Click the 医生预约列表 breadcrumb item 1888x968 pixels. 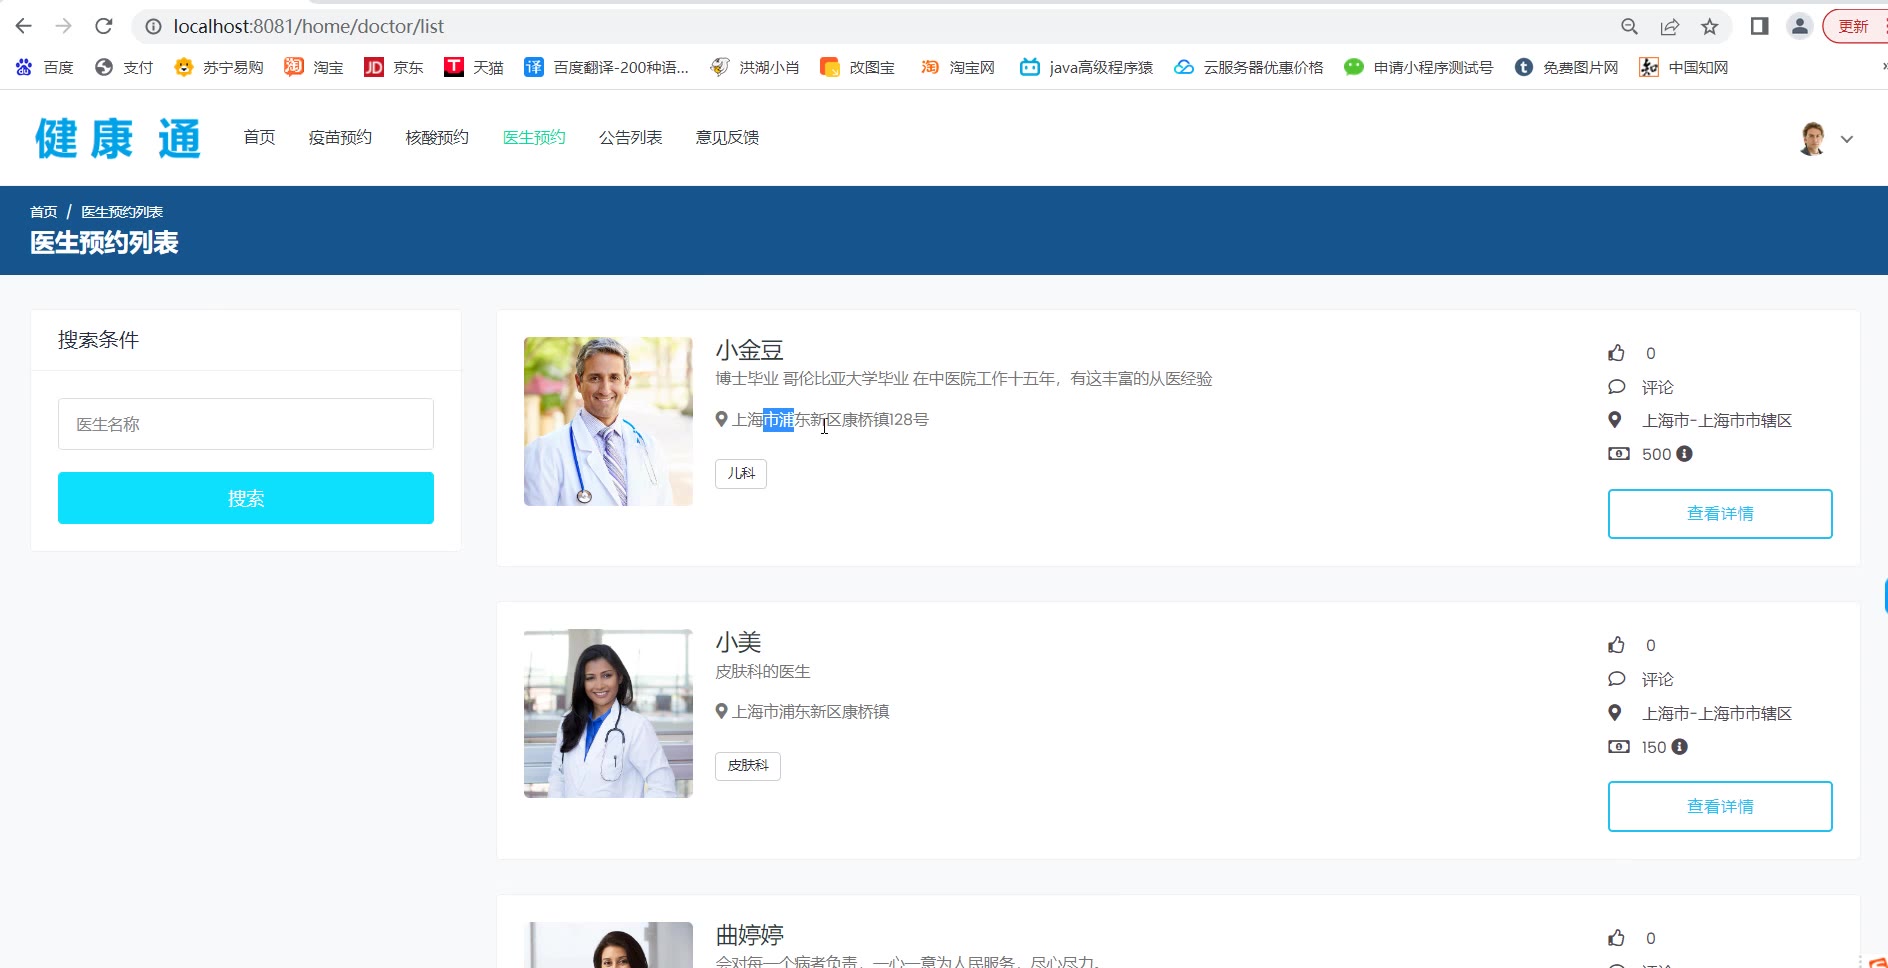point(122,212)
